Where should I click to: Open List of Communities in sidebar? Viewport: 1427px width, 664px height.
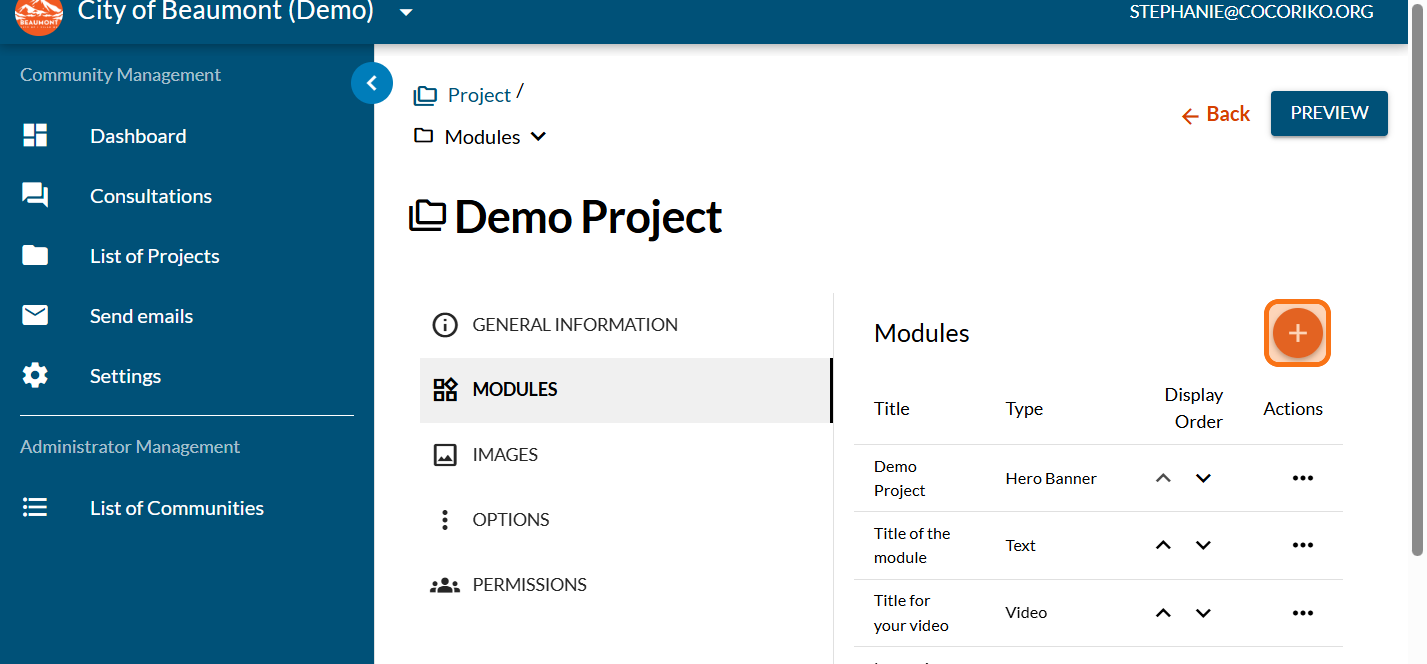pyautogui.click(x=177, y=508)
